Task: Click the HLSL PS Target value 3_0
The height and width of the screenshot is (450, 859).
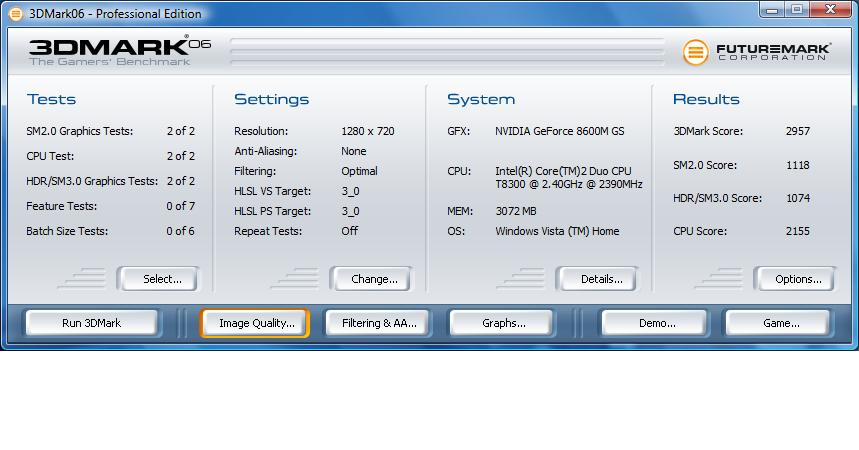Action: [x=350, y=211]
